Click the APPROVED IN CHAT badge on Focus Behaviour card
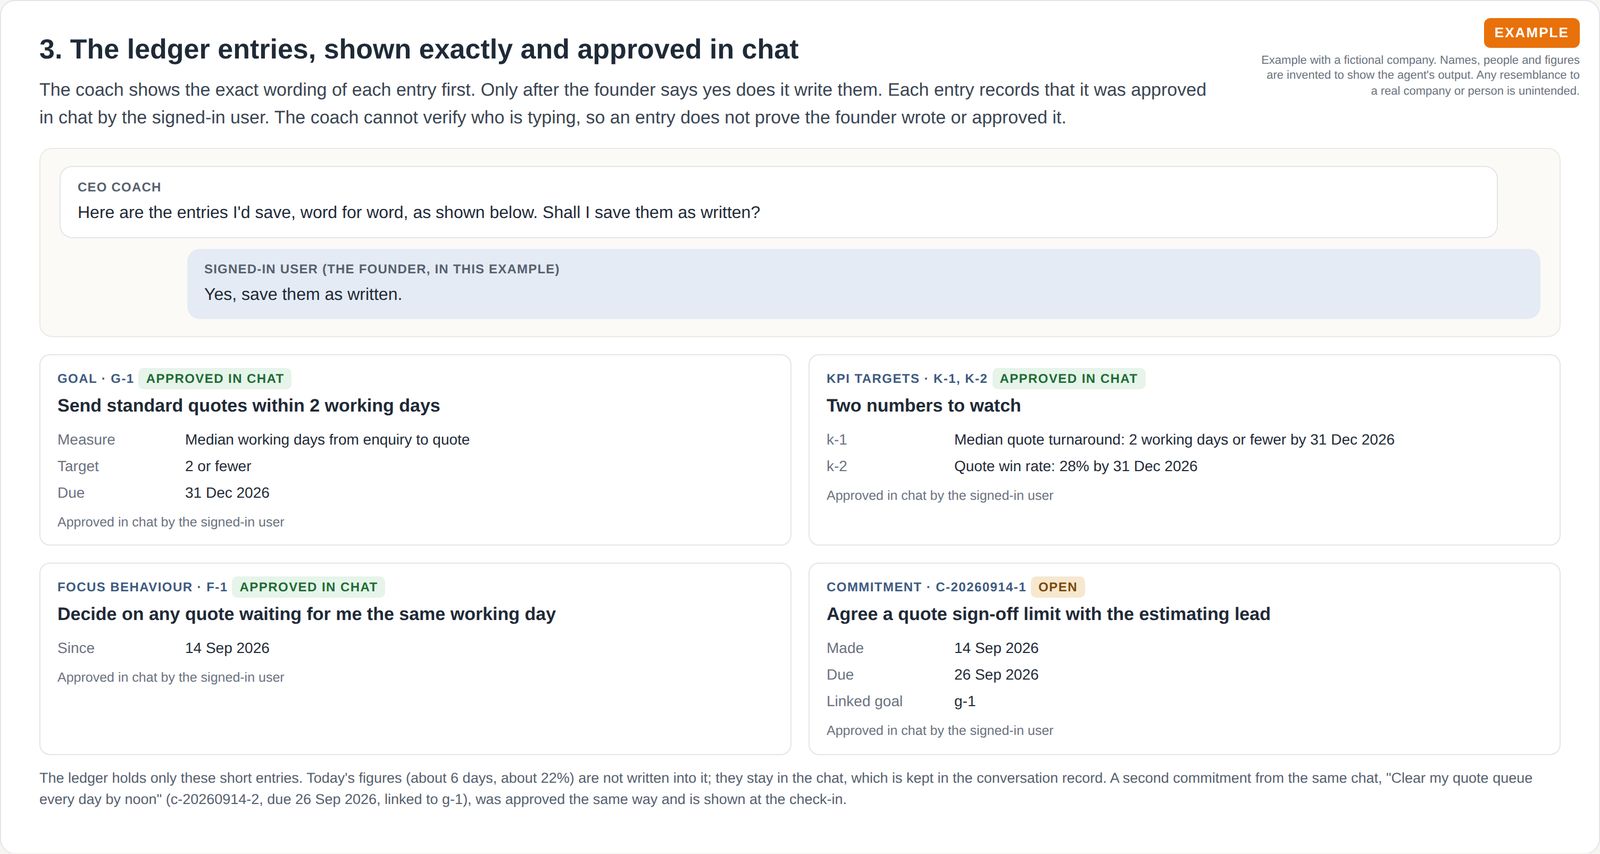The width and height of the screenshot is (1600, 854). click(x=308, y=587)
